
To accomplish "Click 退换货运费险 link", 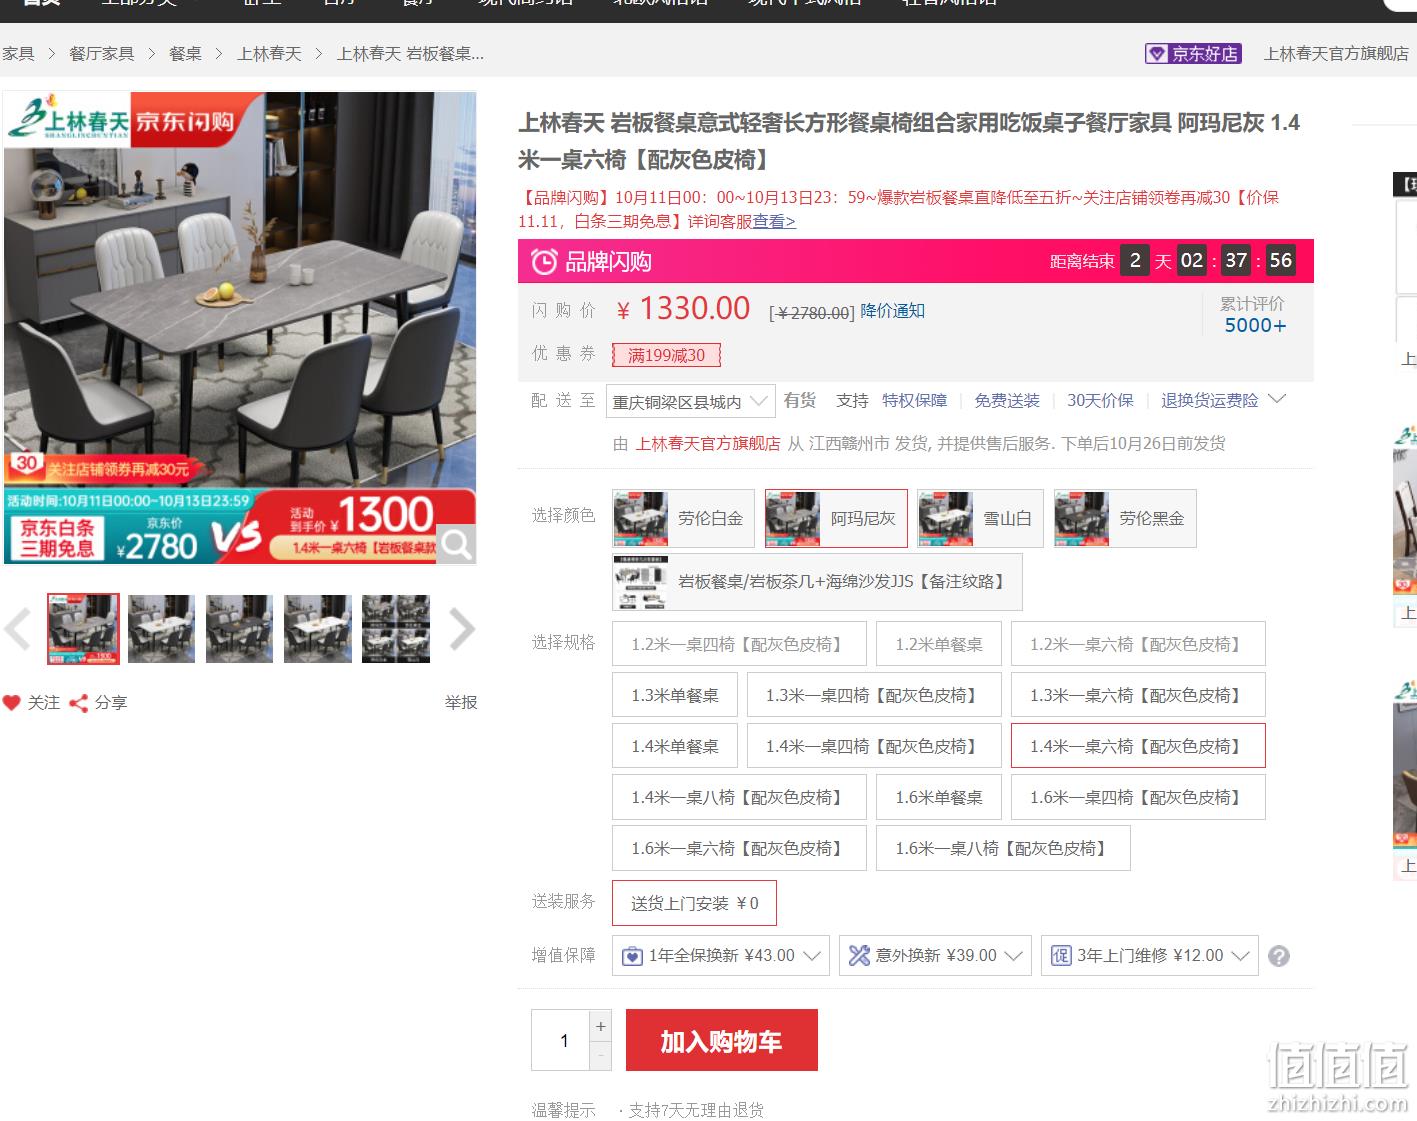I will click(x=1209, y=400).
